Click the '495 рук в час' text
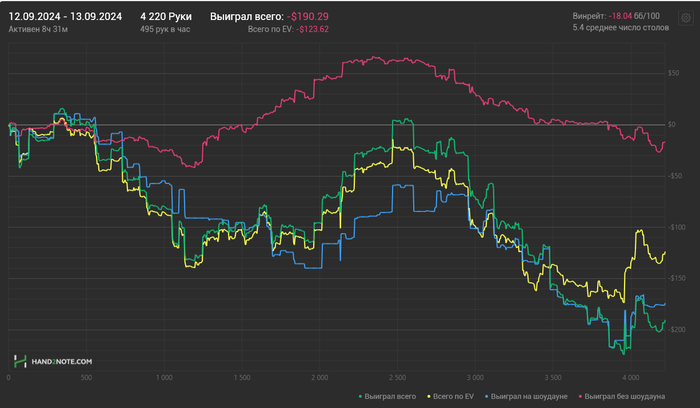700x408 pixels. (165, 29)
